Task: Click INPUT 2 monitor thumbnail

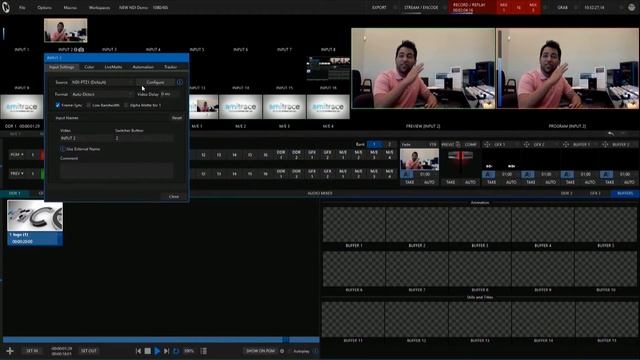Action: pyautogui.click(x=65, y=31)
